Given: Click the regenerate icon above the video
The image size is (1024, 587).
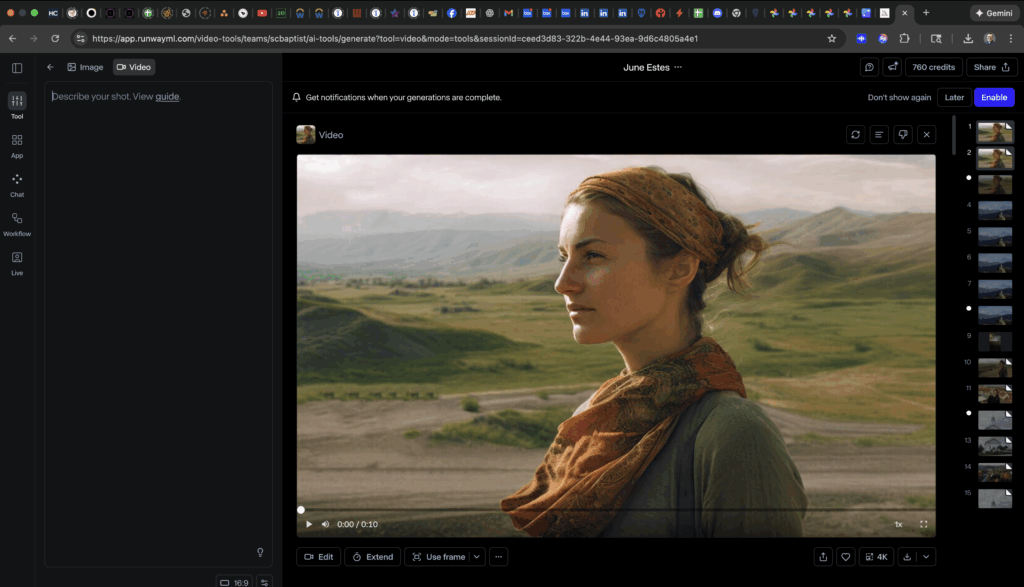Looking at the screenshot, I should [855, 134].
